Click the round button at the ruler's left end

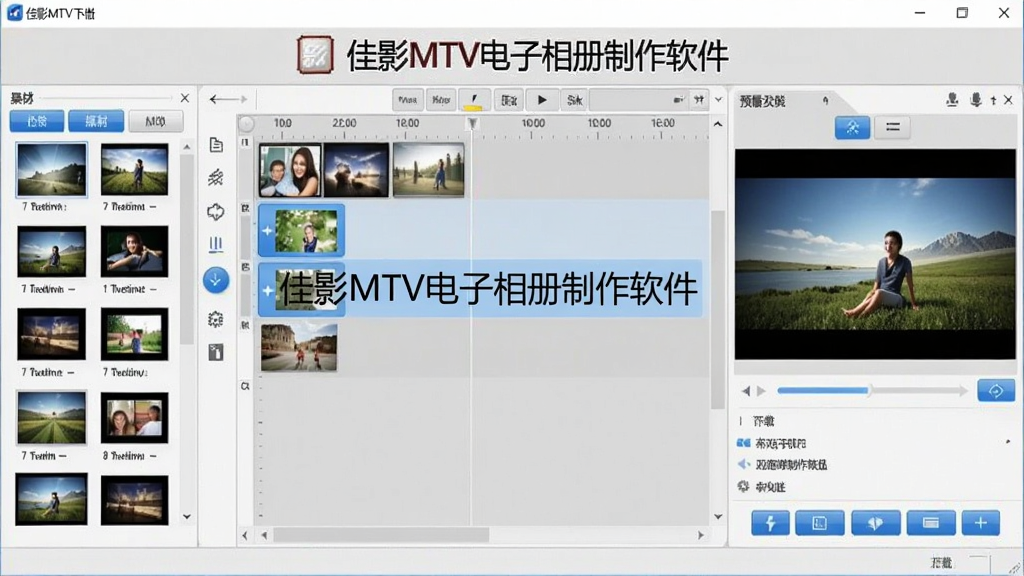tap(246, 123)
